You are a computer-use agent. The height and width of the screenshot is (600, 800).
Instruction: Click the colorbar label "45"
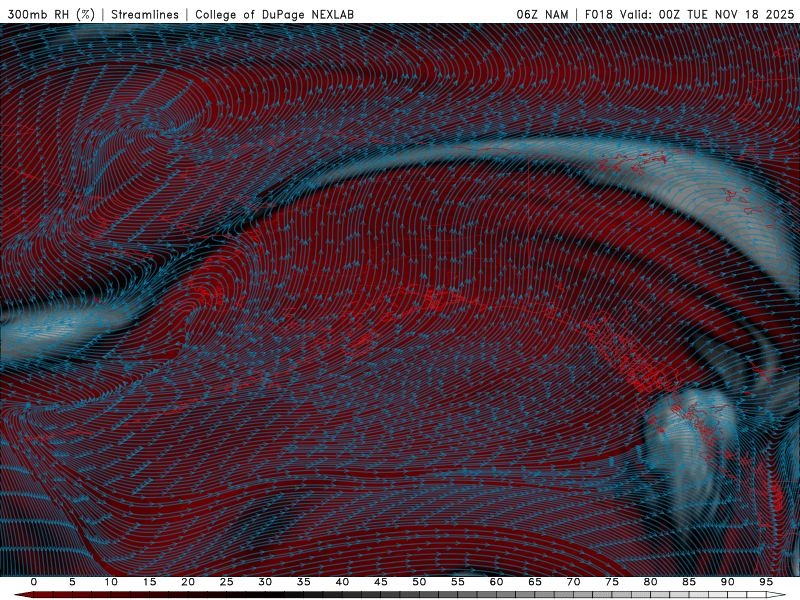(381, 582)
